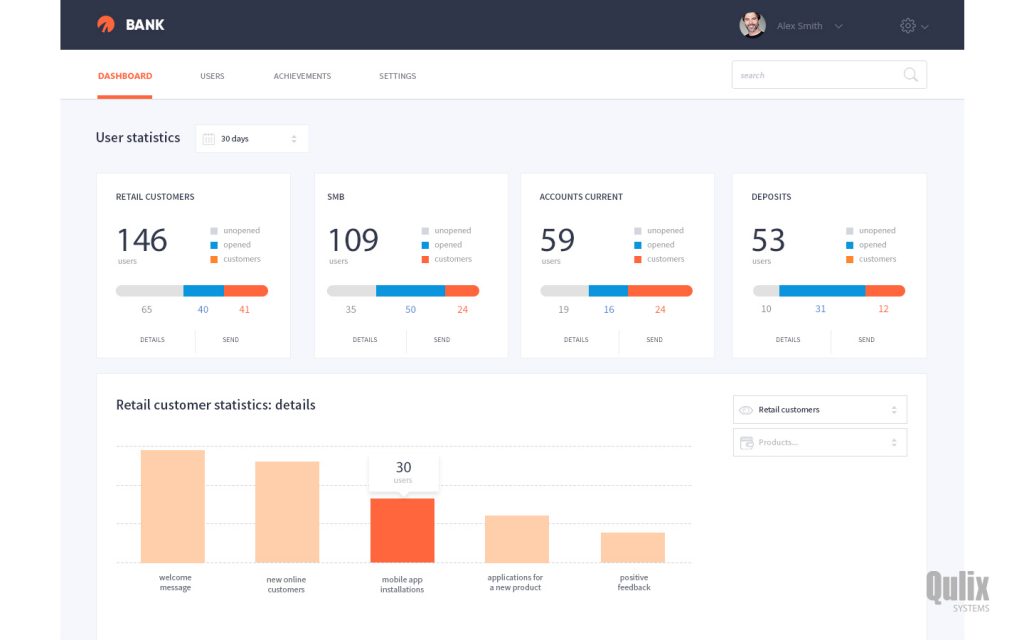Click the blue opened legend square in SMB card
This screenshot has height=640, width=1024.
[x=425, y=245]
